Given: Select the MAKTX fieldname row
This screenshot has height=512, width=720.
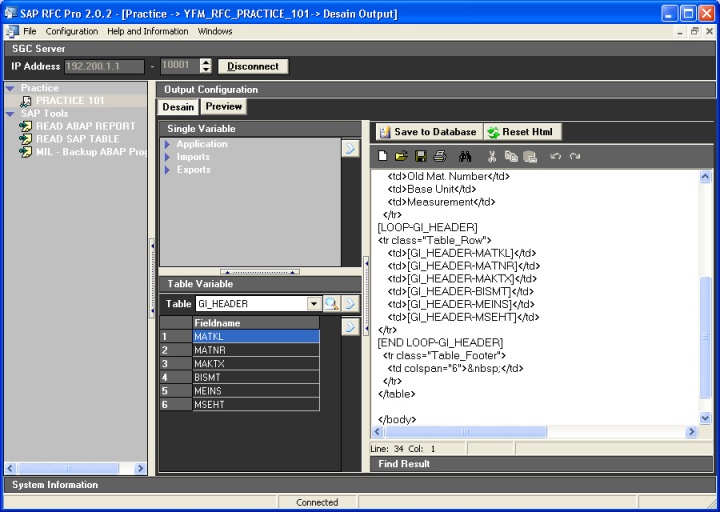Looking at the screenshot, I should [x=255, y=364].
